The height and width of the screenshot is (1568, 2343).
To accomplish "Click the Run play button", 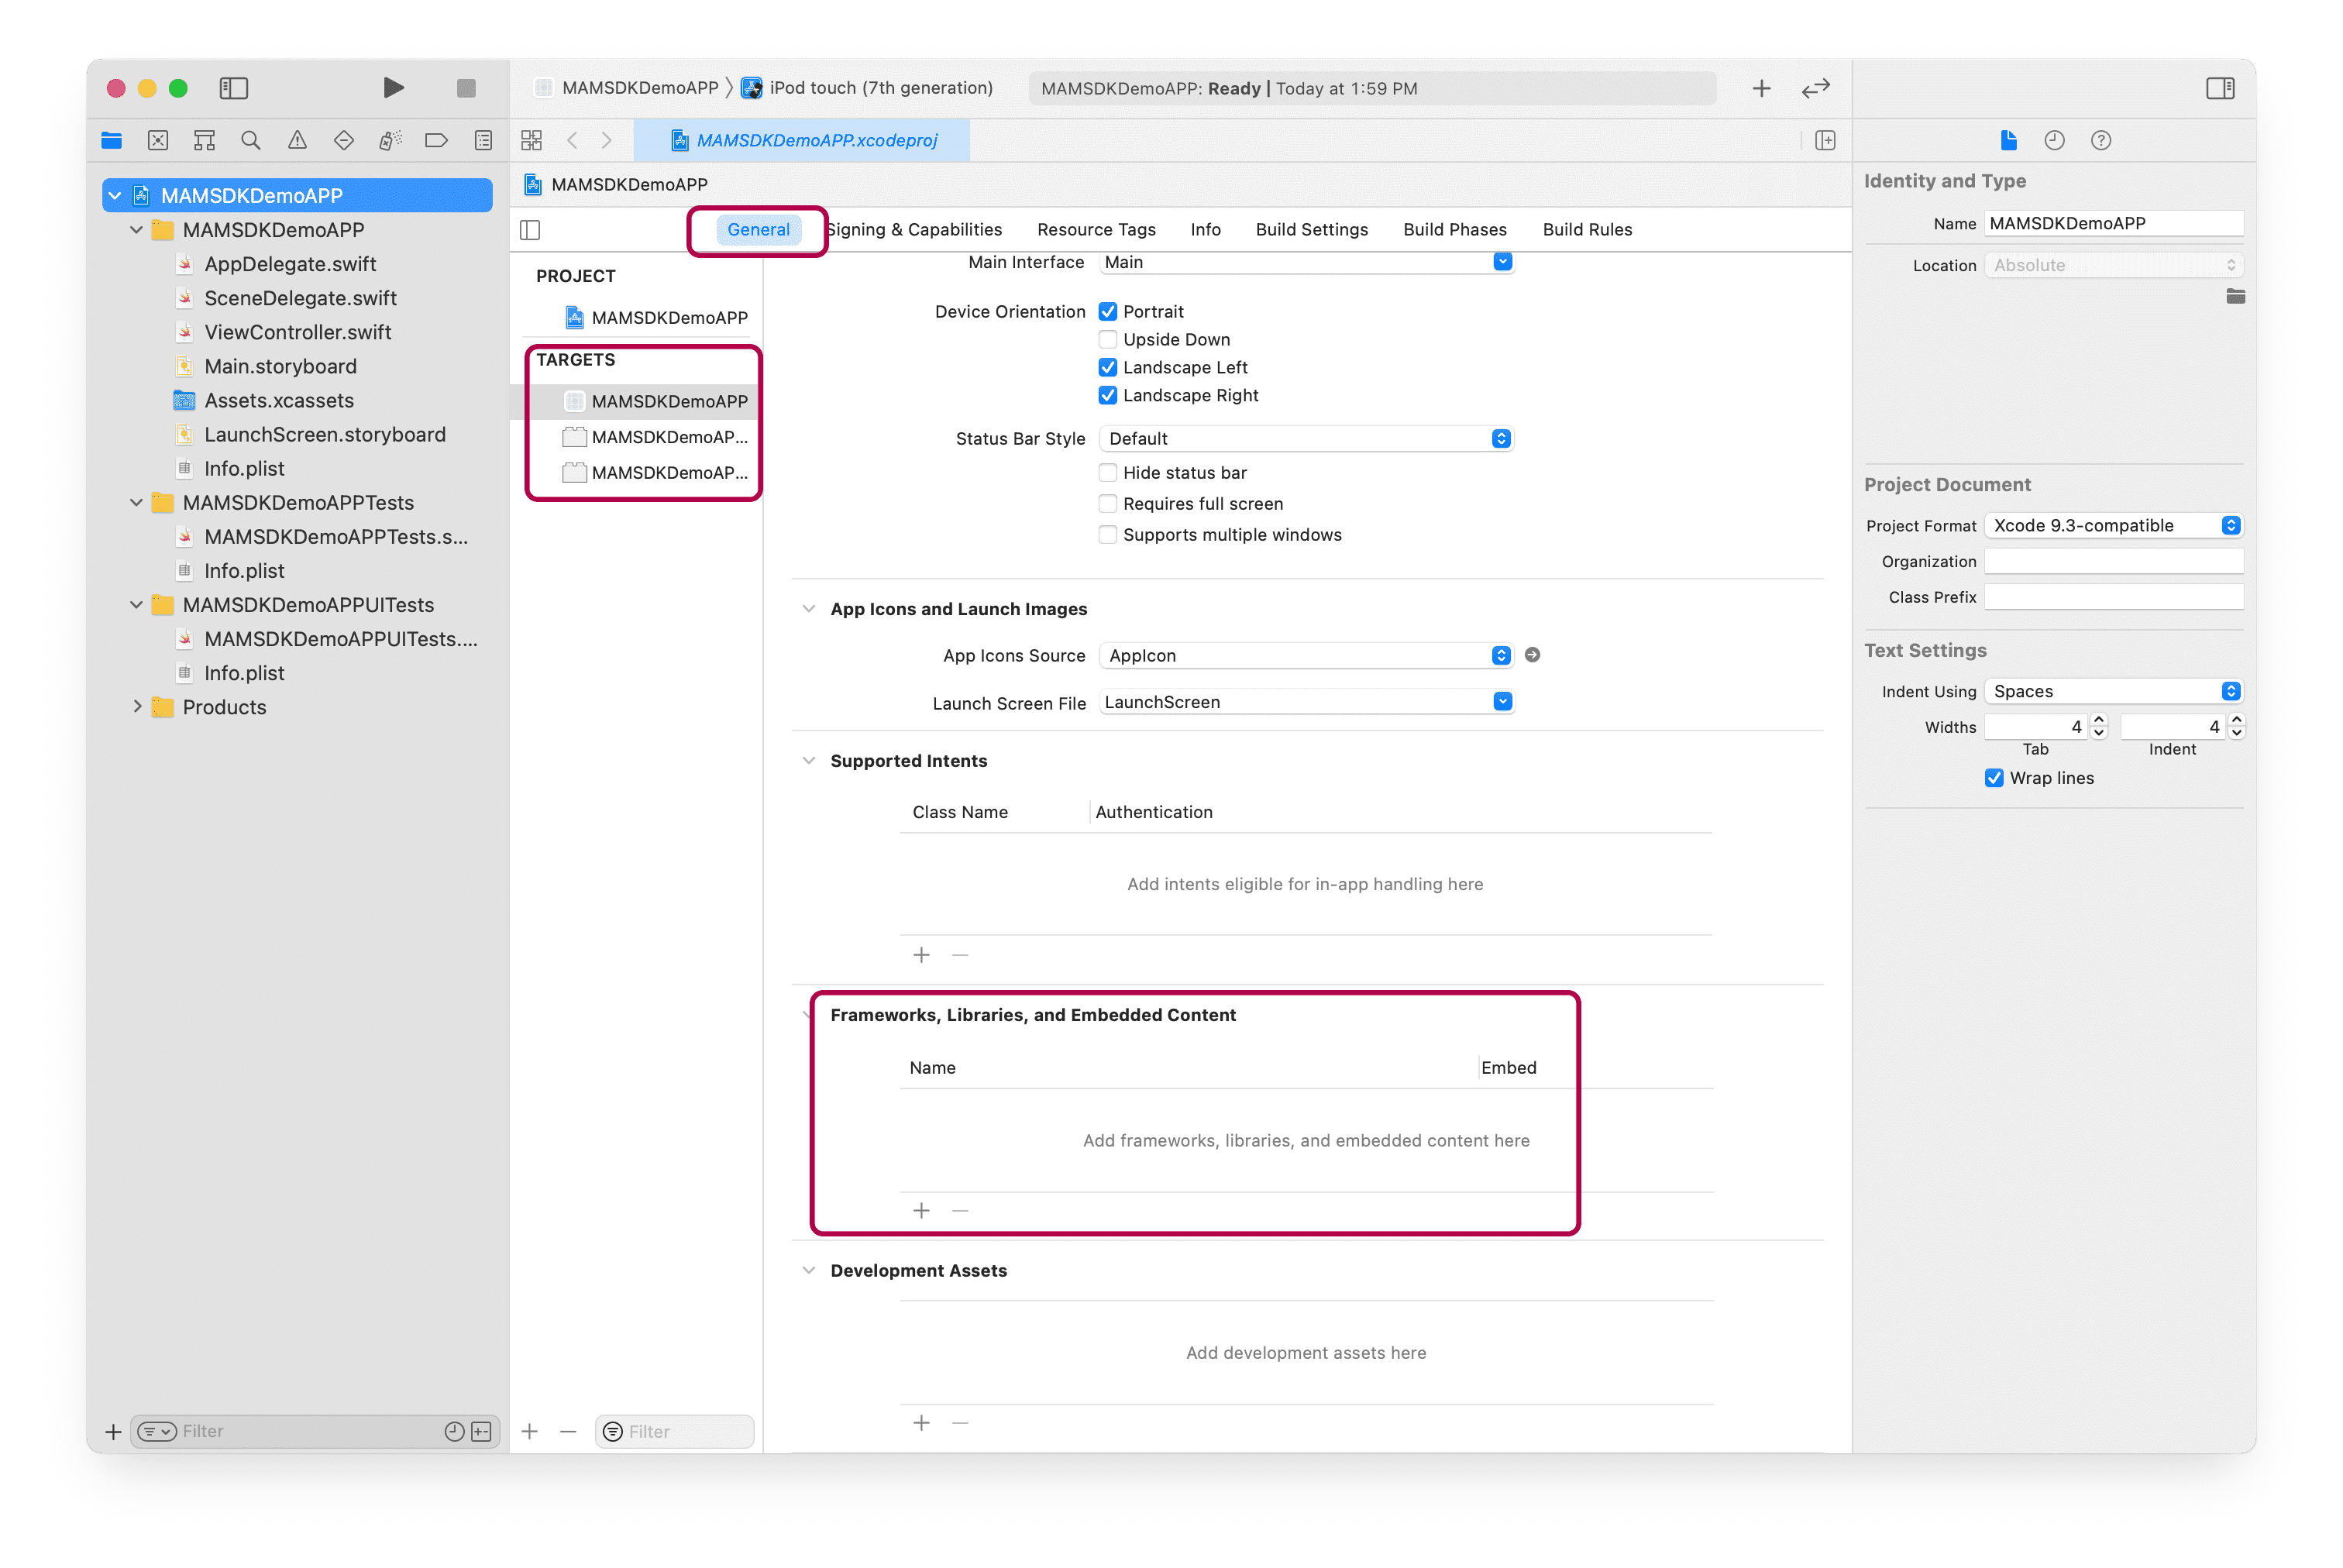I will (x=393, y=88).
